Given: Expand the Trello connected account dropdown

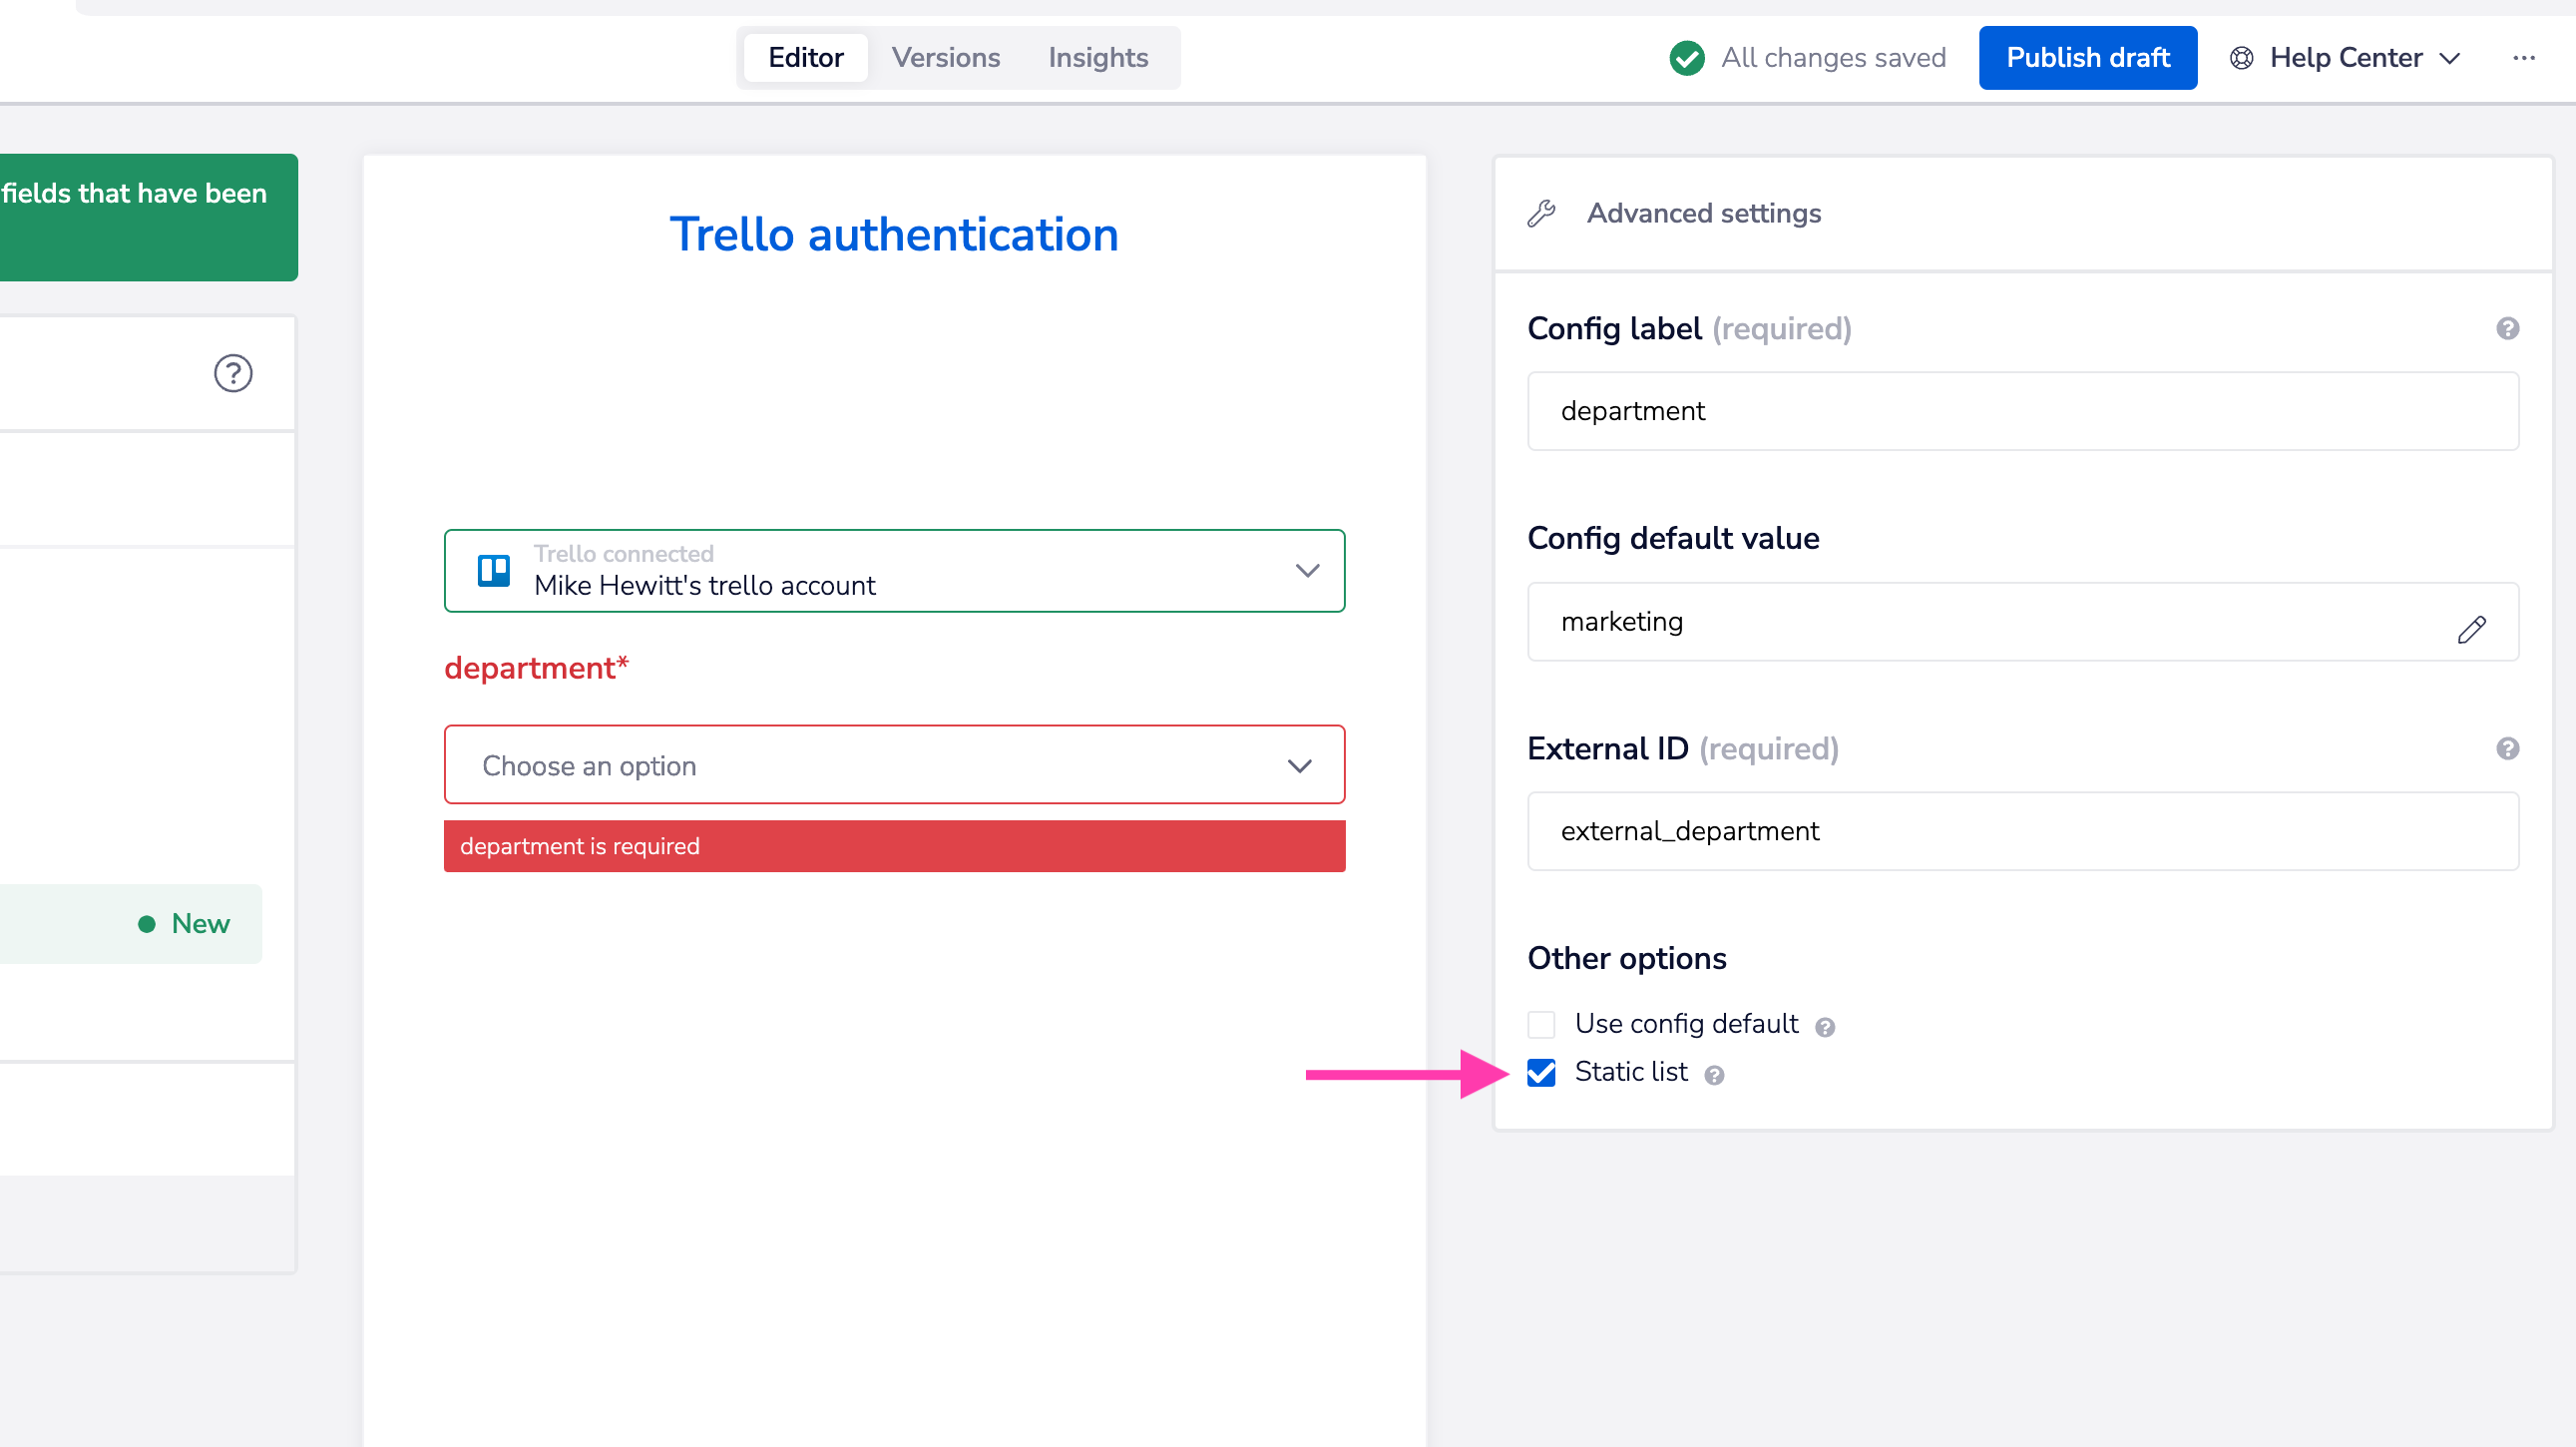Looking at the screenshot, I should 1306,570.
